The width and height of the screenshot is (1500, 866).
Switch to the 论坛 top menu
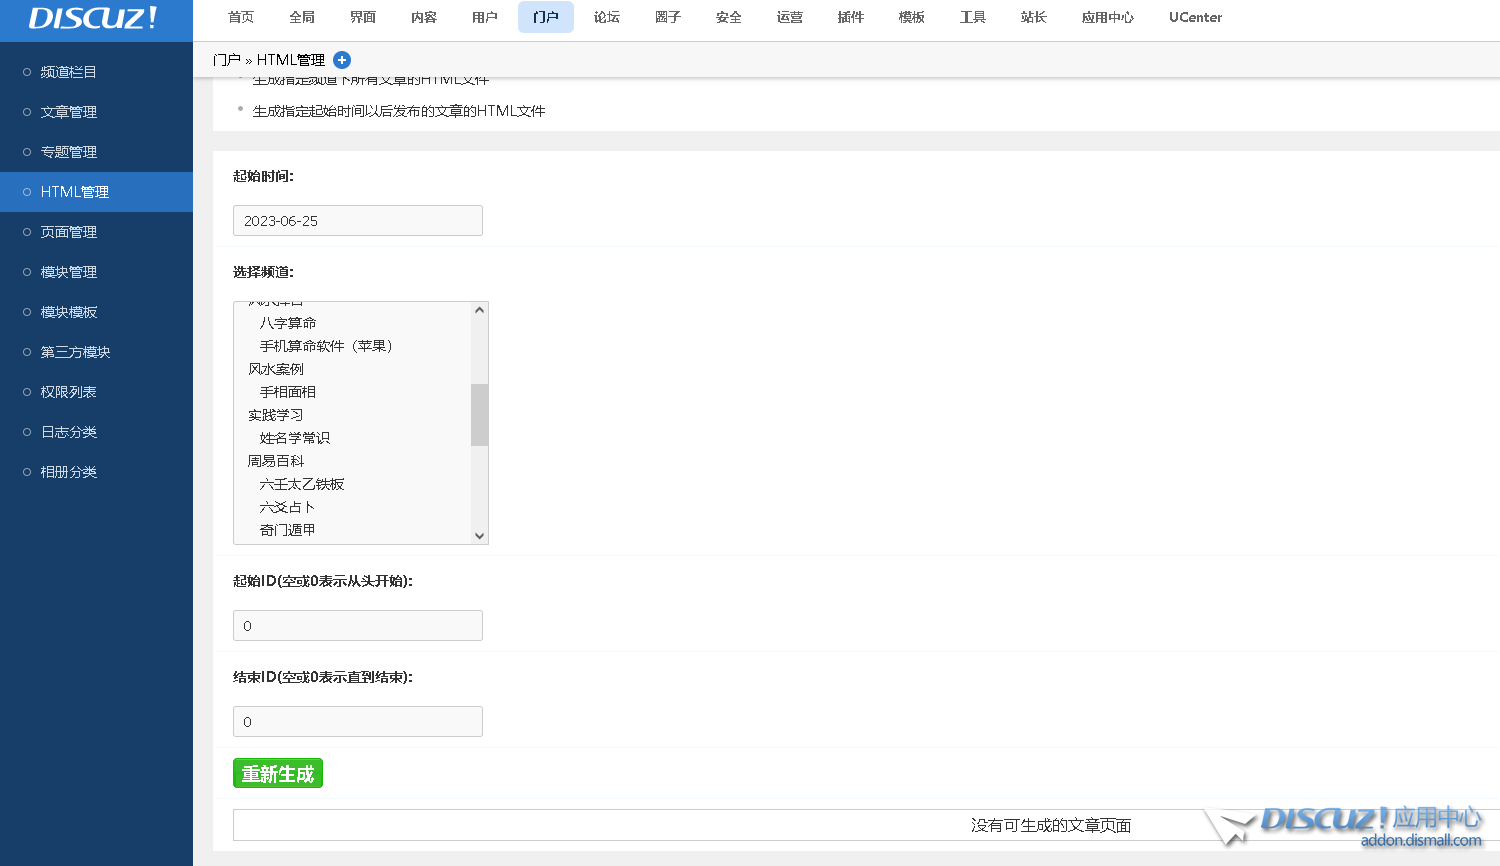coord(606,17)
